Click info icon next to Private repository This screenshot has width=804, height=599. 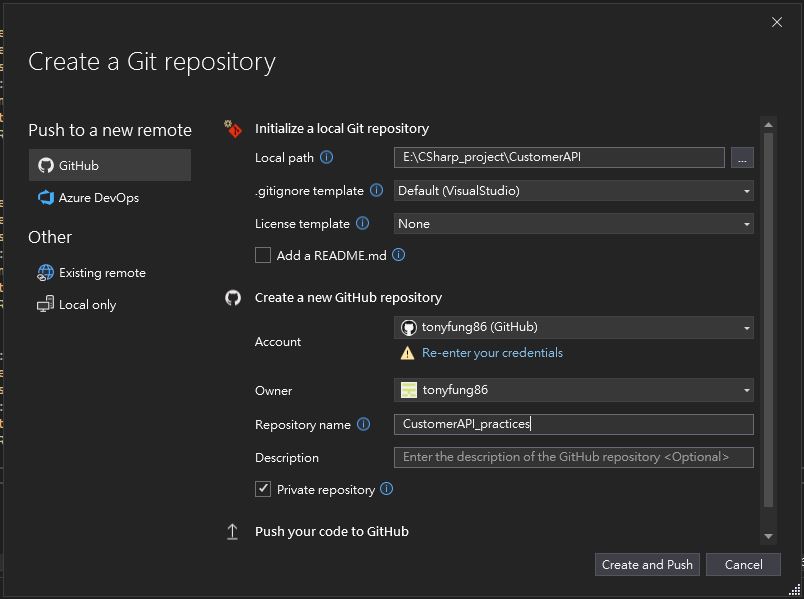(386, 489)
